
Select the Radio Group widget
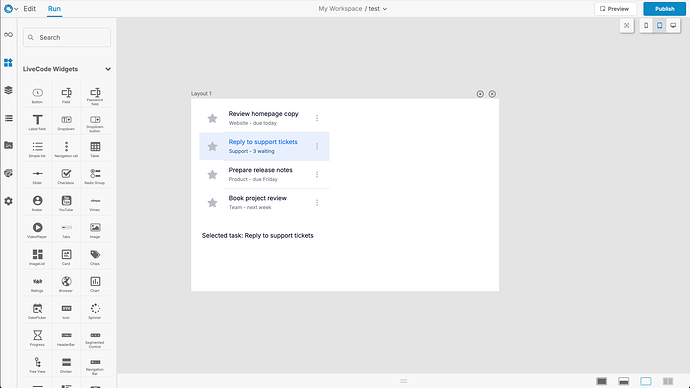95,176
